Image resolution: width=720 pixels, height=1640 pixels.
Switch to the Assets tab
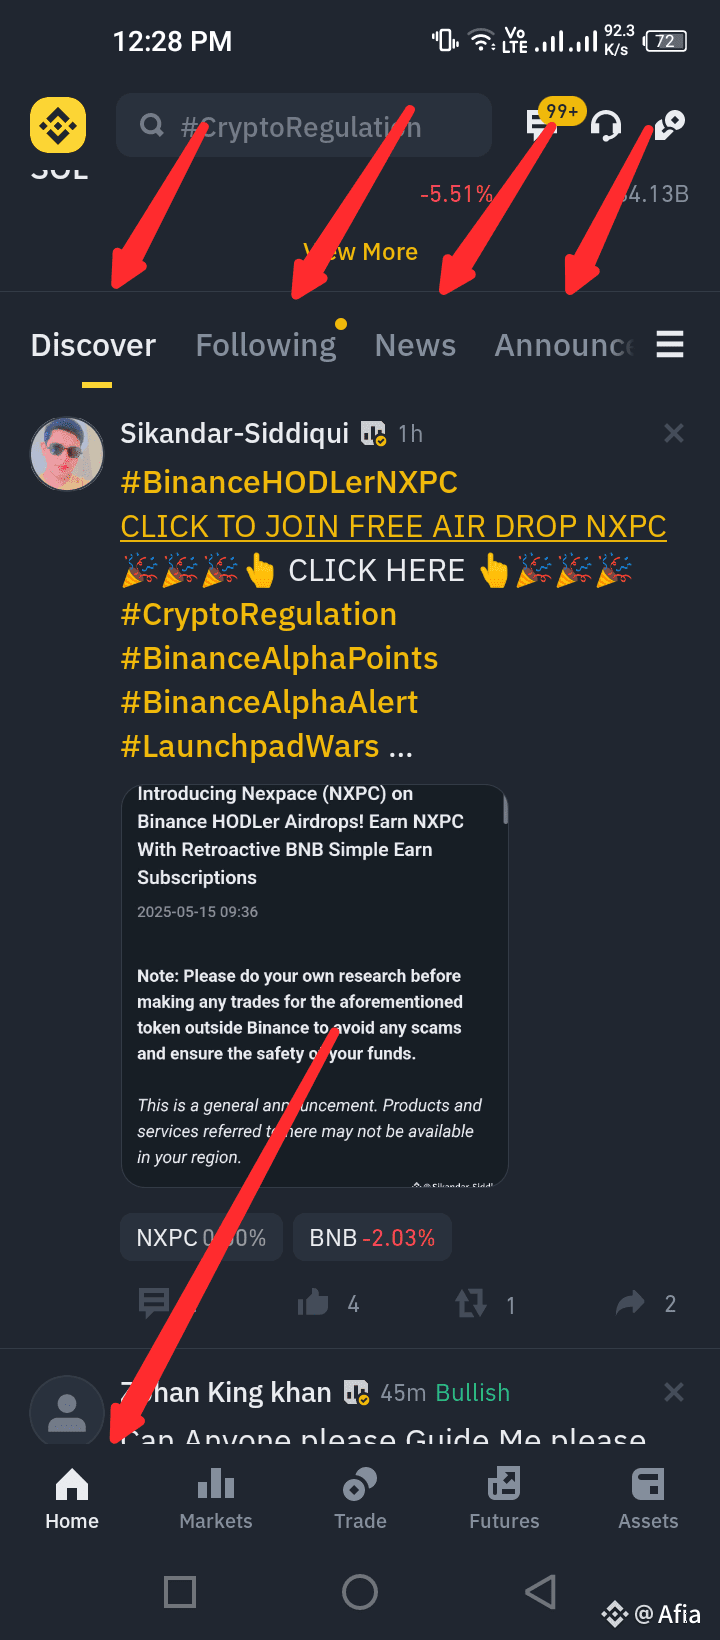coord(648,1498)
